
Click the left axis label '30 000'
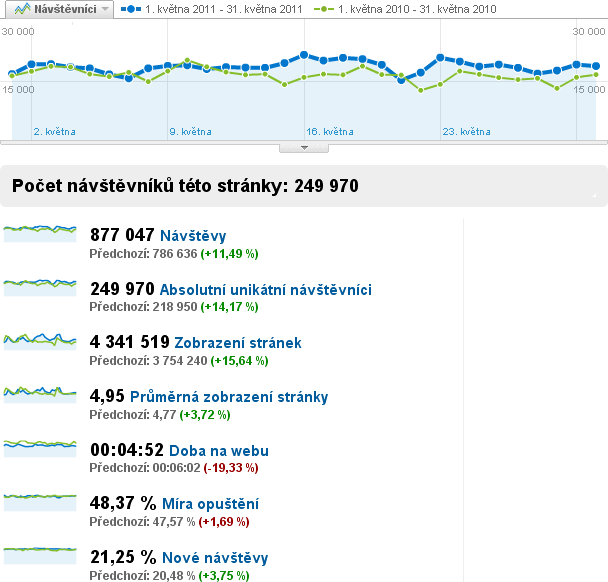[18, 31]
